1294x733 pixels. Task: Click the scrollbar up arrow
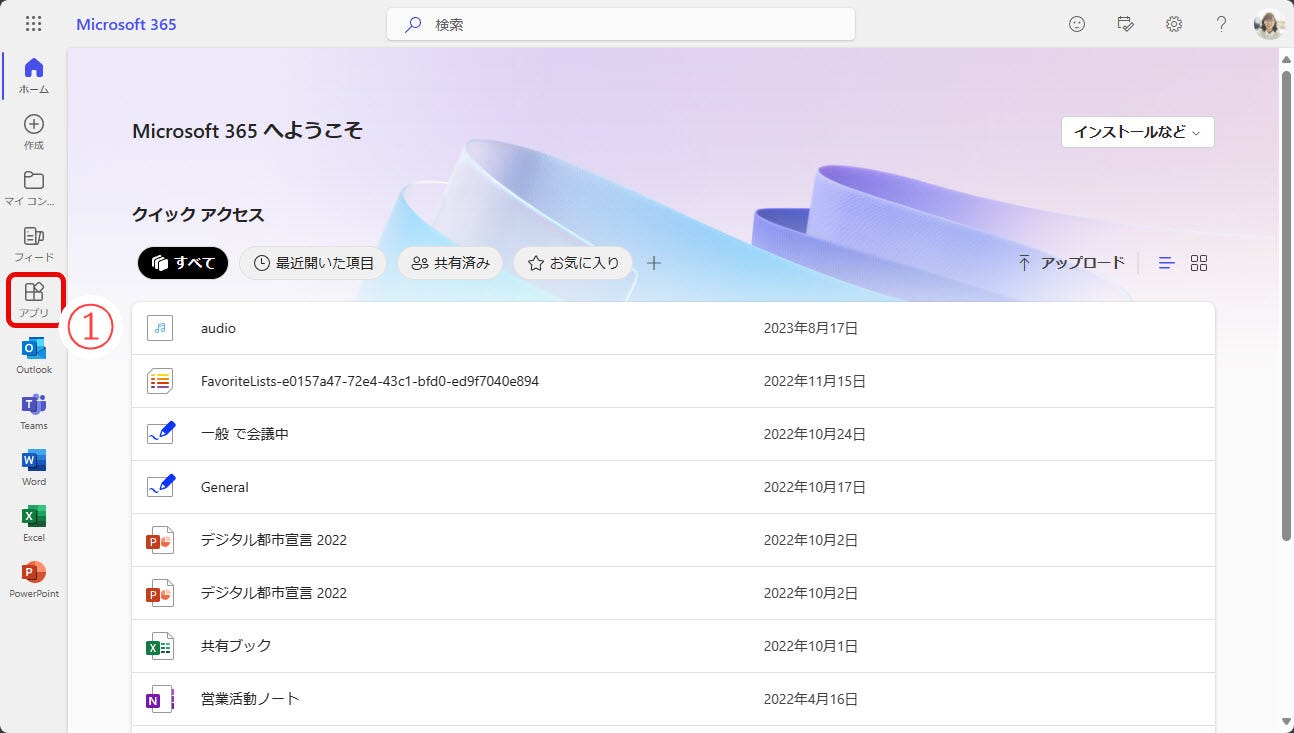[x=1285, y=58]
